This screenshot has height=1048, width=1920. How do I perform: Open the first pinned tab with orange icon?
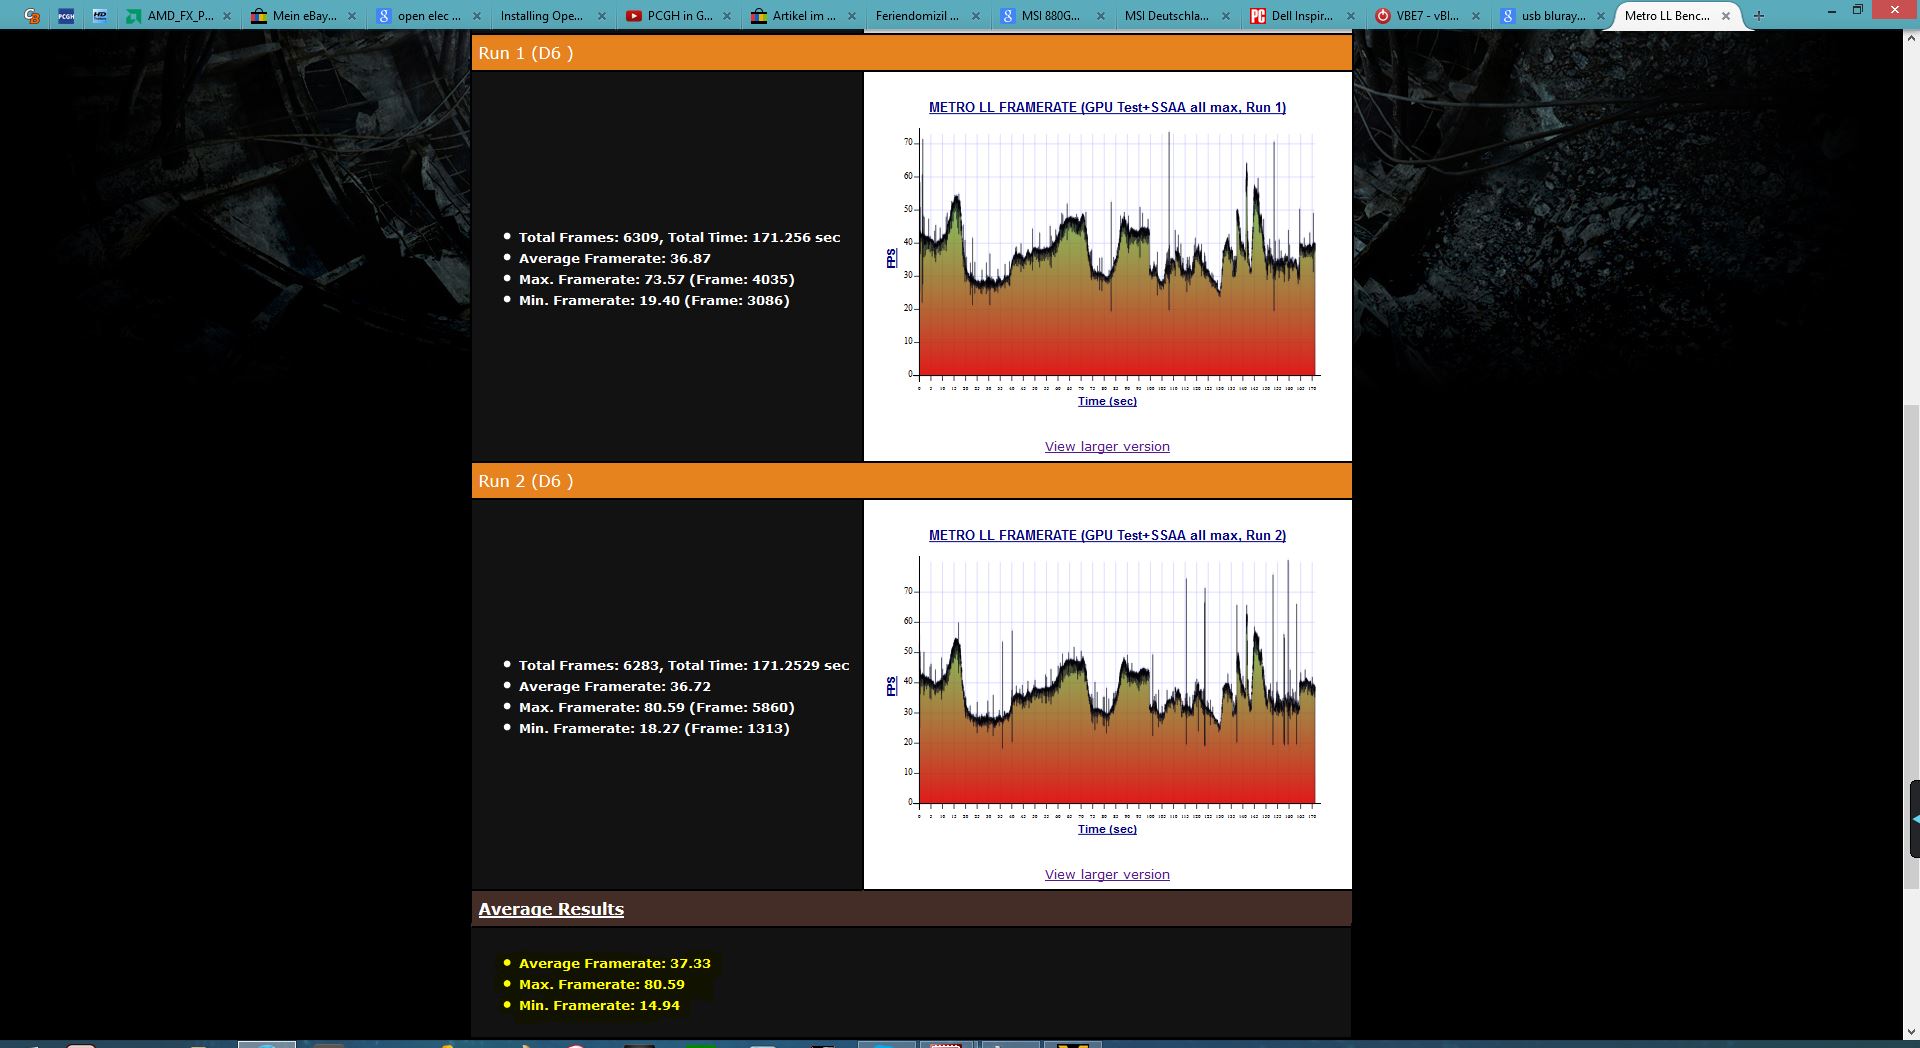(32, 16)
